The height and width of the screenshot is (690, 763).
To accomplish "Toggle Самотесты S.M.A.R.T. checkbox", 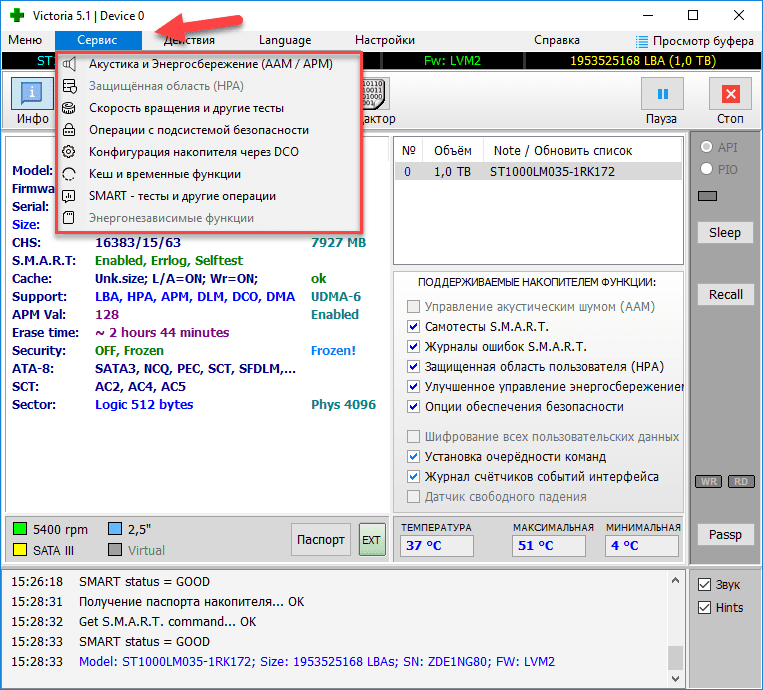I will tap(413, 327).
